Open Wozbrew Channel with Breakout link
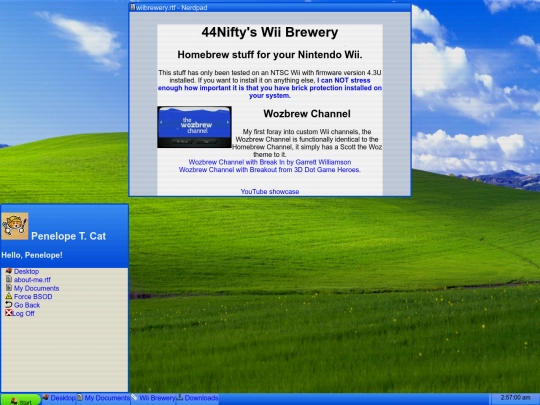This screenshot has height=405, width=540. [270, 169]
